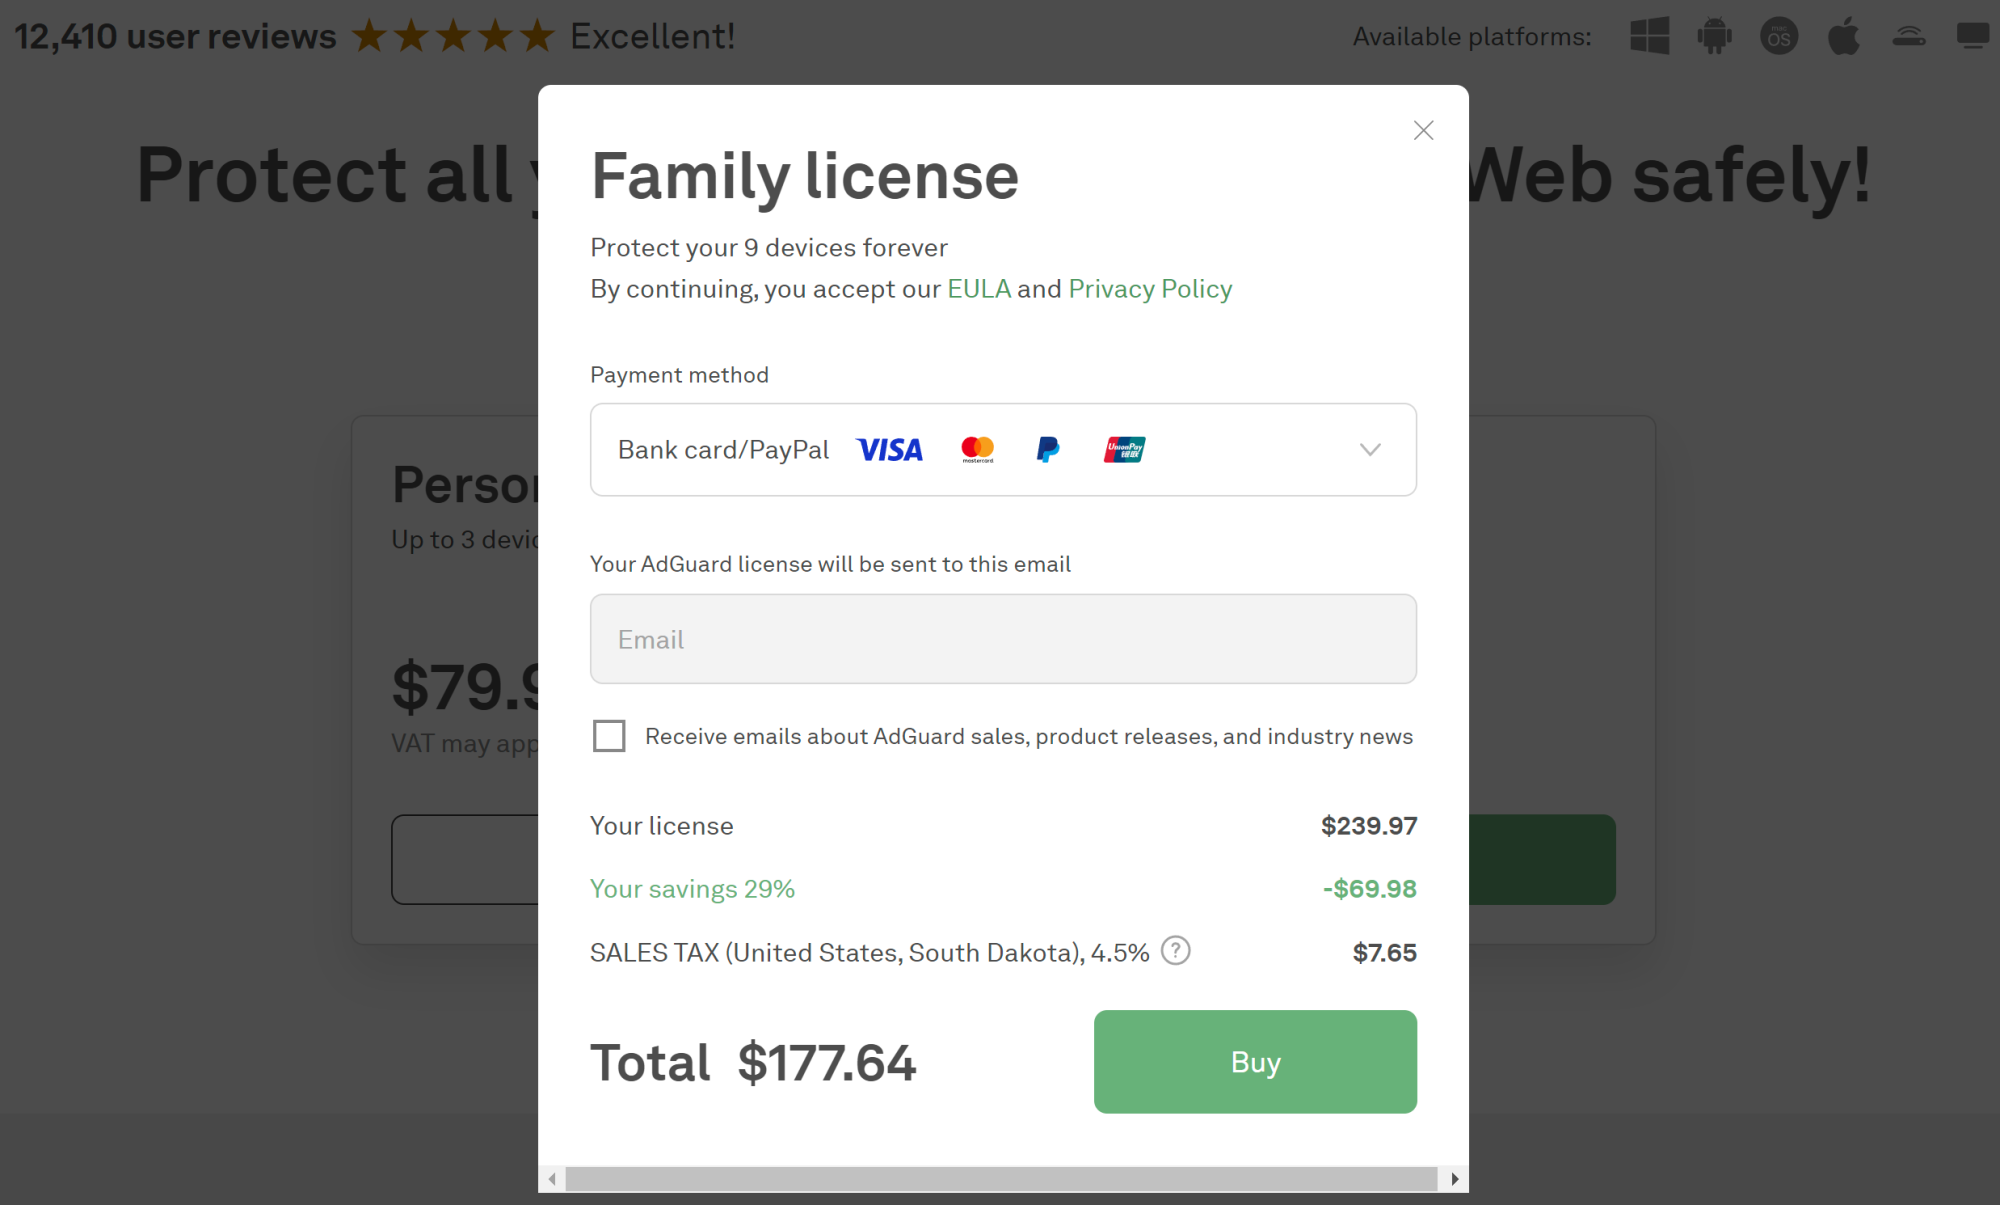Click the desktop monitor platform icon
Screen dimensions: 2000x1205
(x=1973, y=36)
